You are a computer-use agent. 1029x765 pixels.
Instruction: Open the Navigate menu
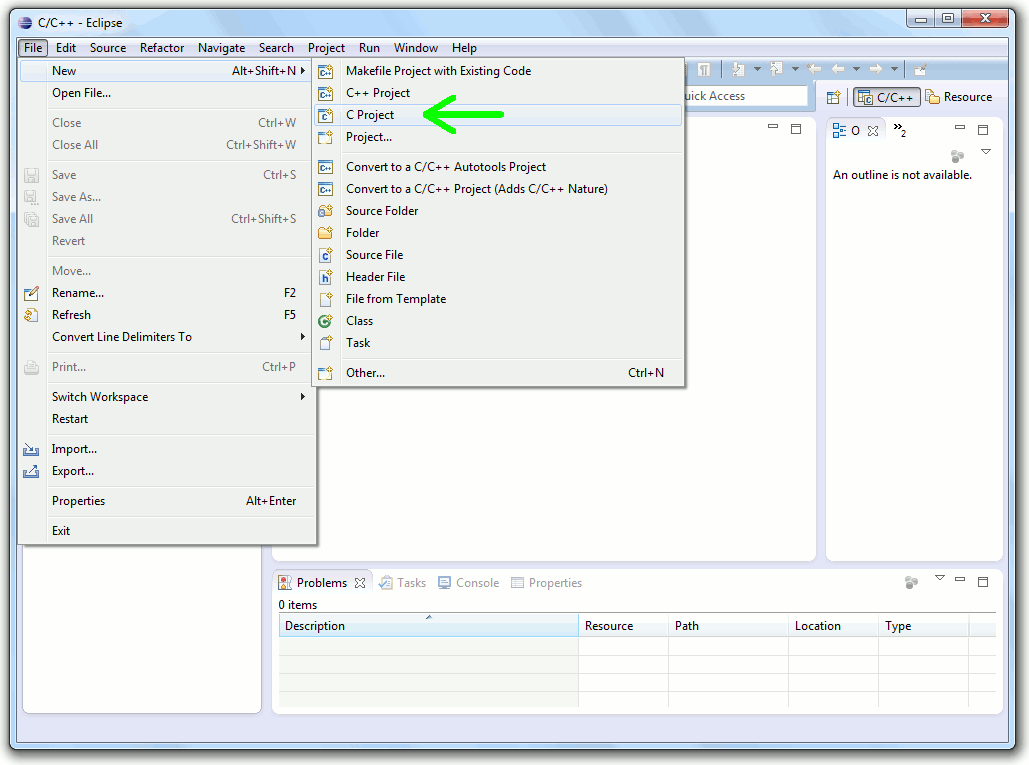coord(222,48)
